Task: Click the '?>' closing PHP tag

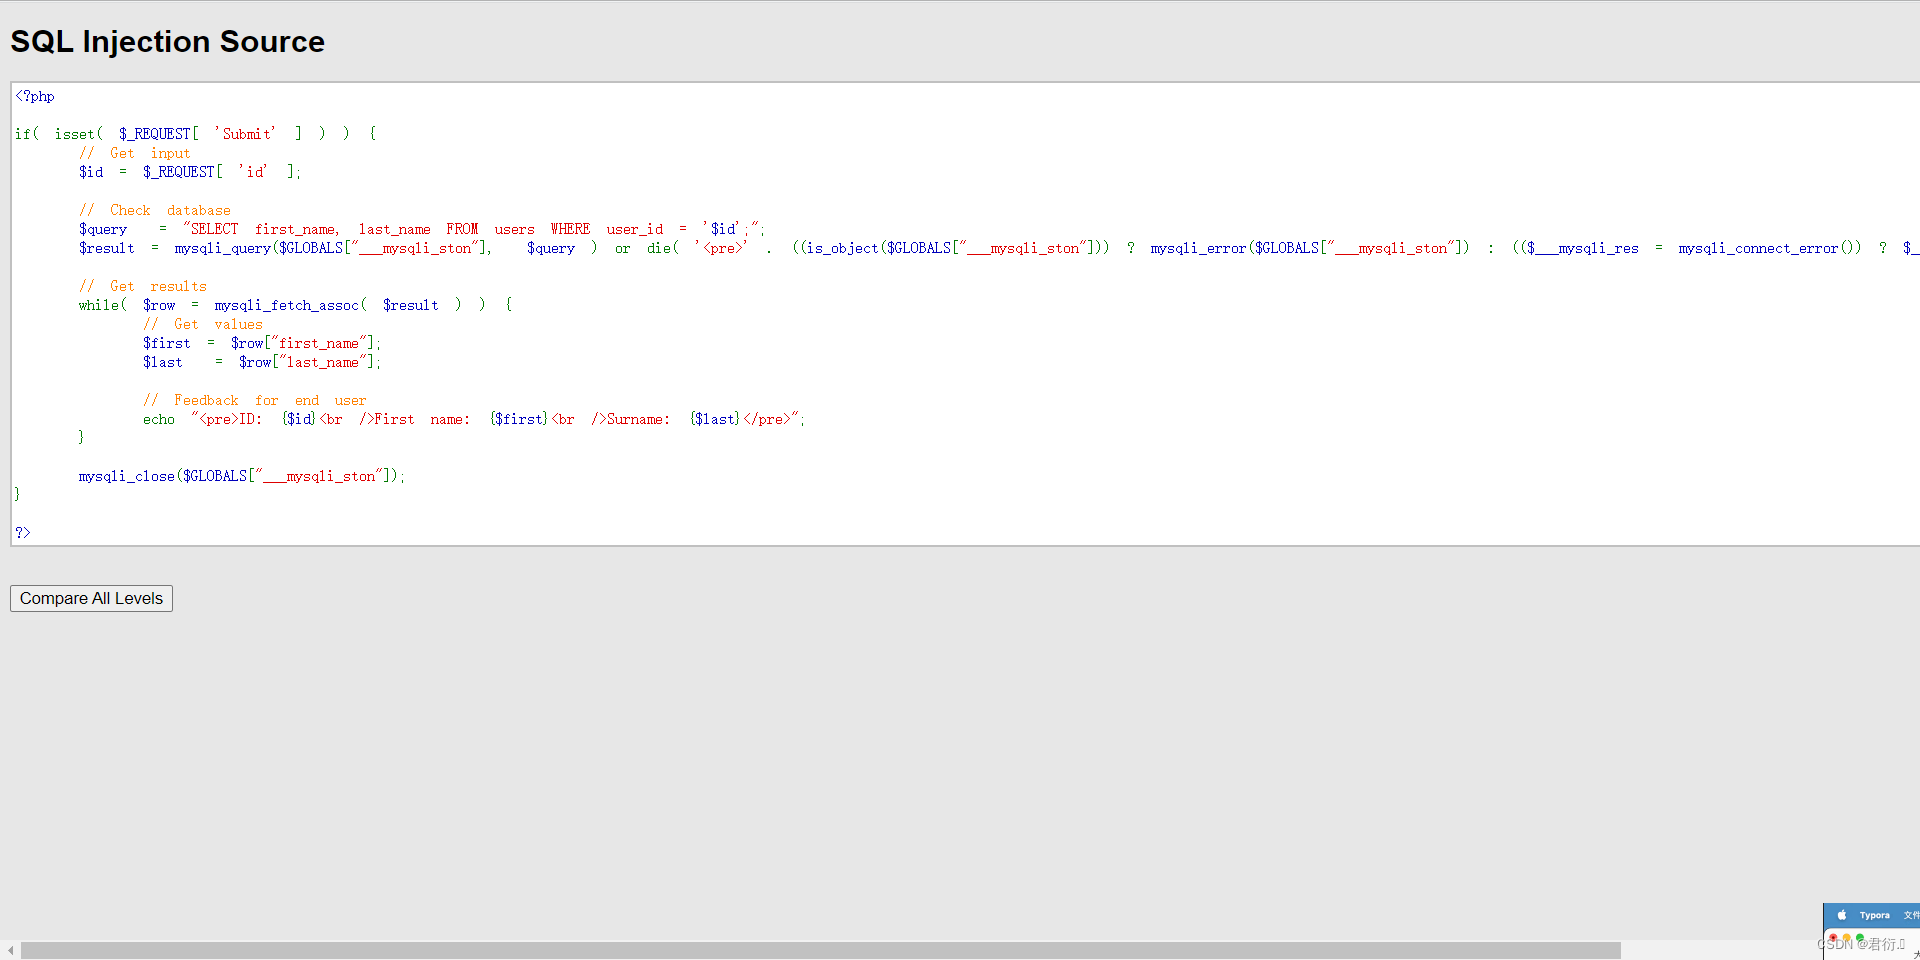Action: (23, 533)
